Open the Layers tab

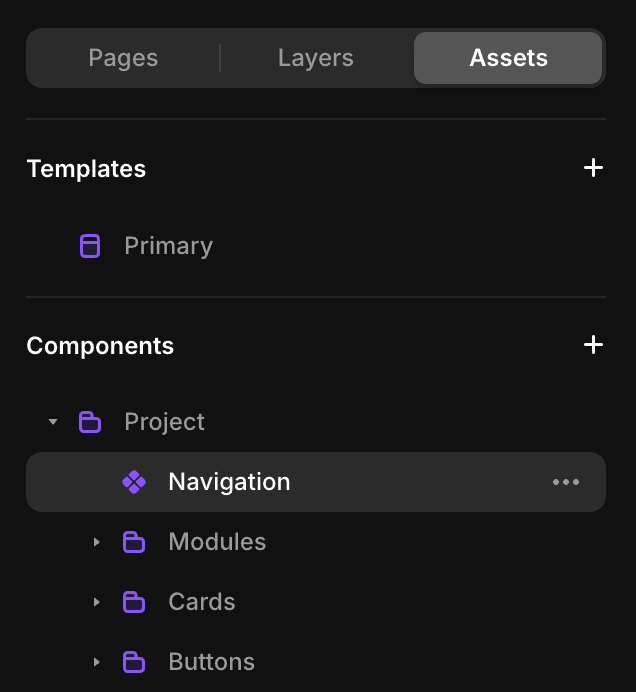coord(315,58)
